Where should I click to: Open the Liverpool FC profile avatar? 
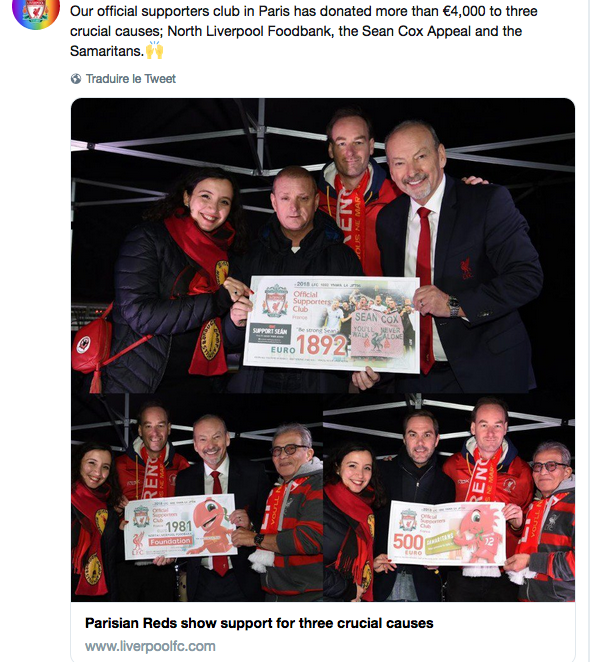tap(36, 11)
